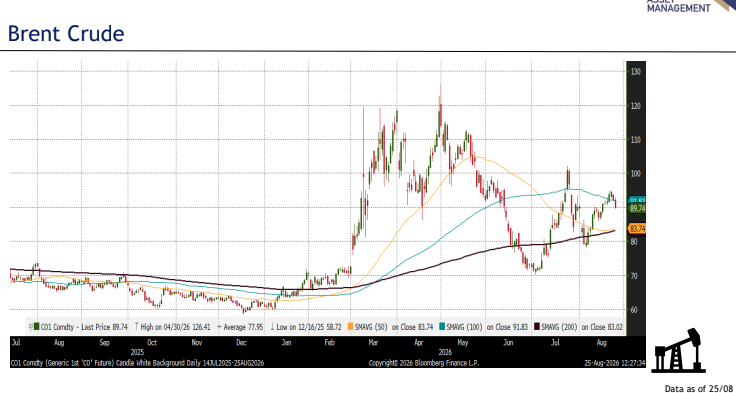Click the Feb month label on time axis
Screen dimensions: 736x393
click(329, 343)
